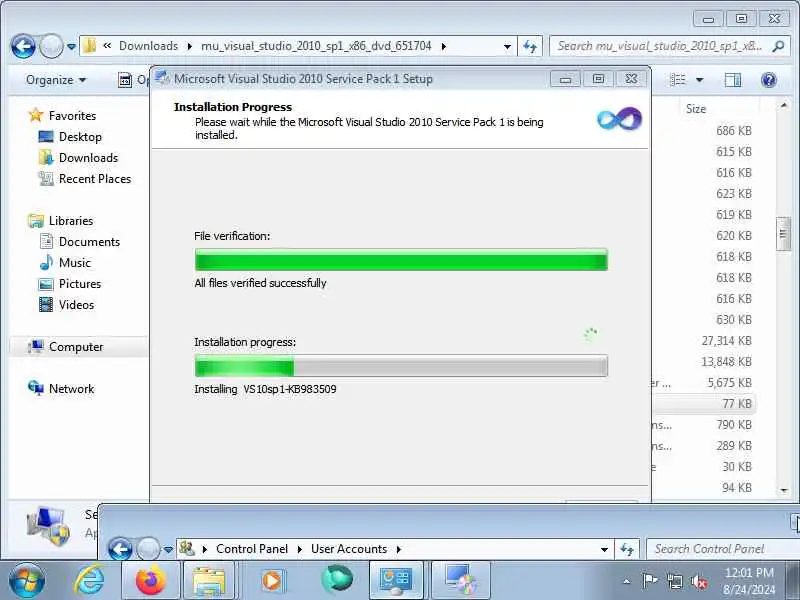Click the change view icon in explorer toolbar

click(678, 80)
